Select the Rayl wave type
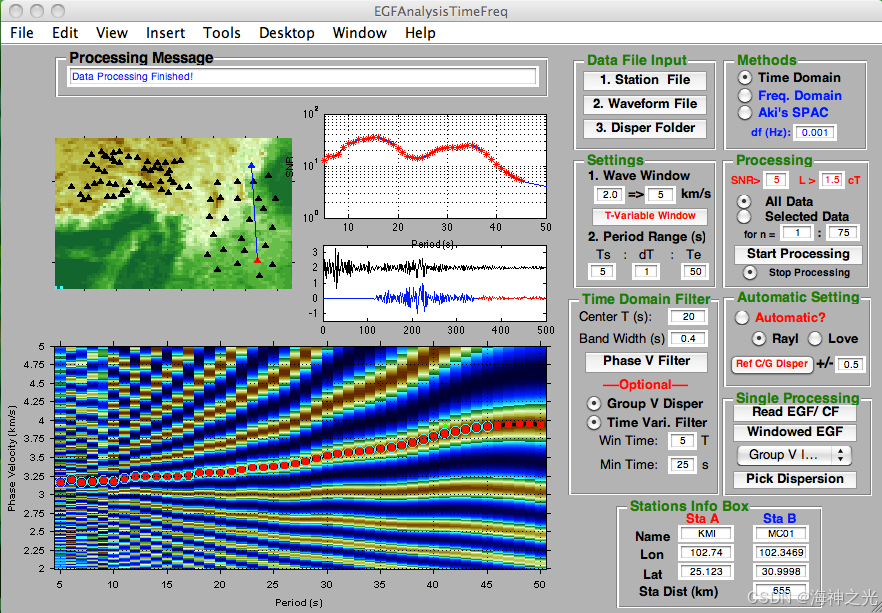This screenshot has width=882, height=613. (759, 339)
